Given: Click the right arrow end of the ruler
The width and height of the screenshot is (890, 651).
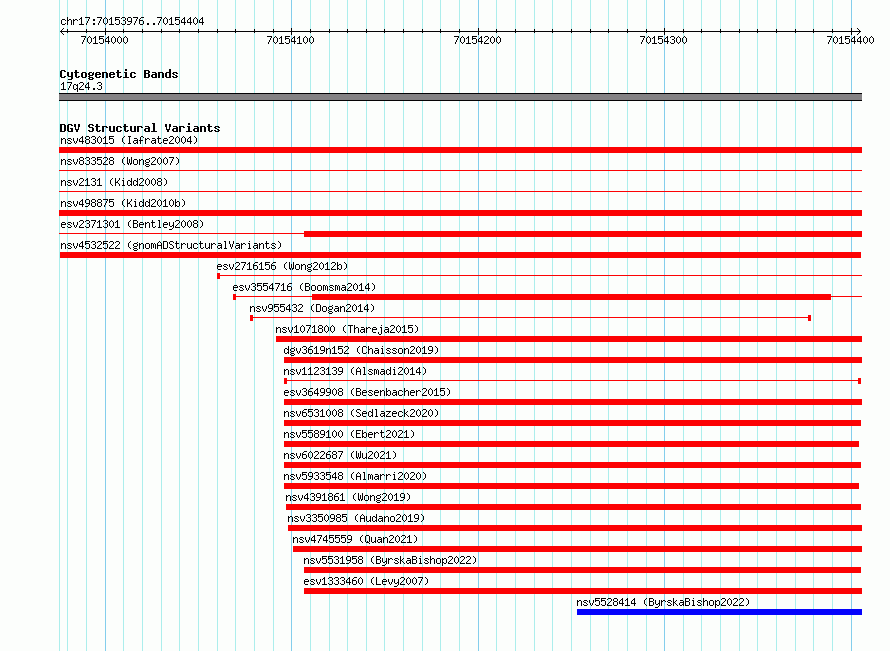Looking at the screenshot, I should 858,31.
